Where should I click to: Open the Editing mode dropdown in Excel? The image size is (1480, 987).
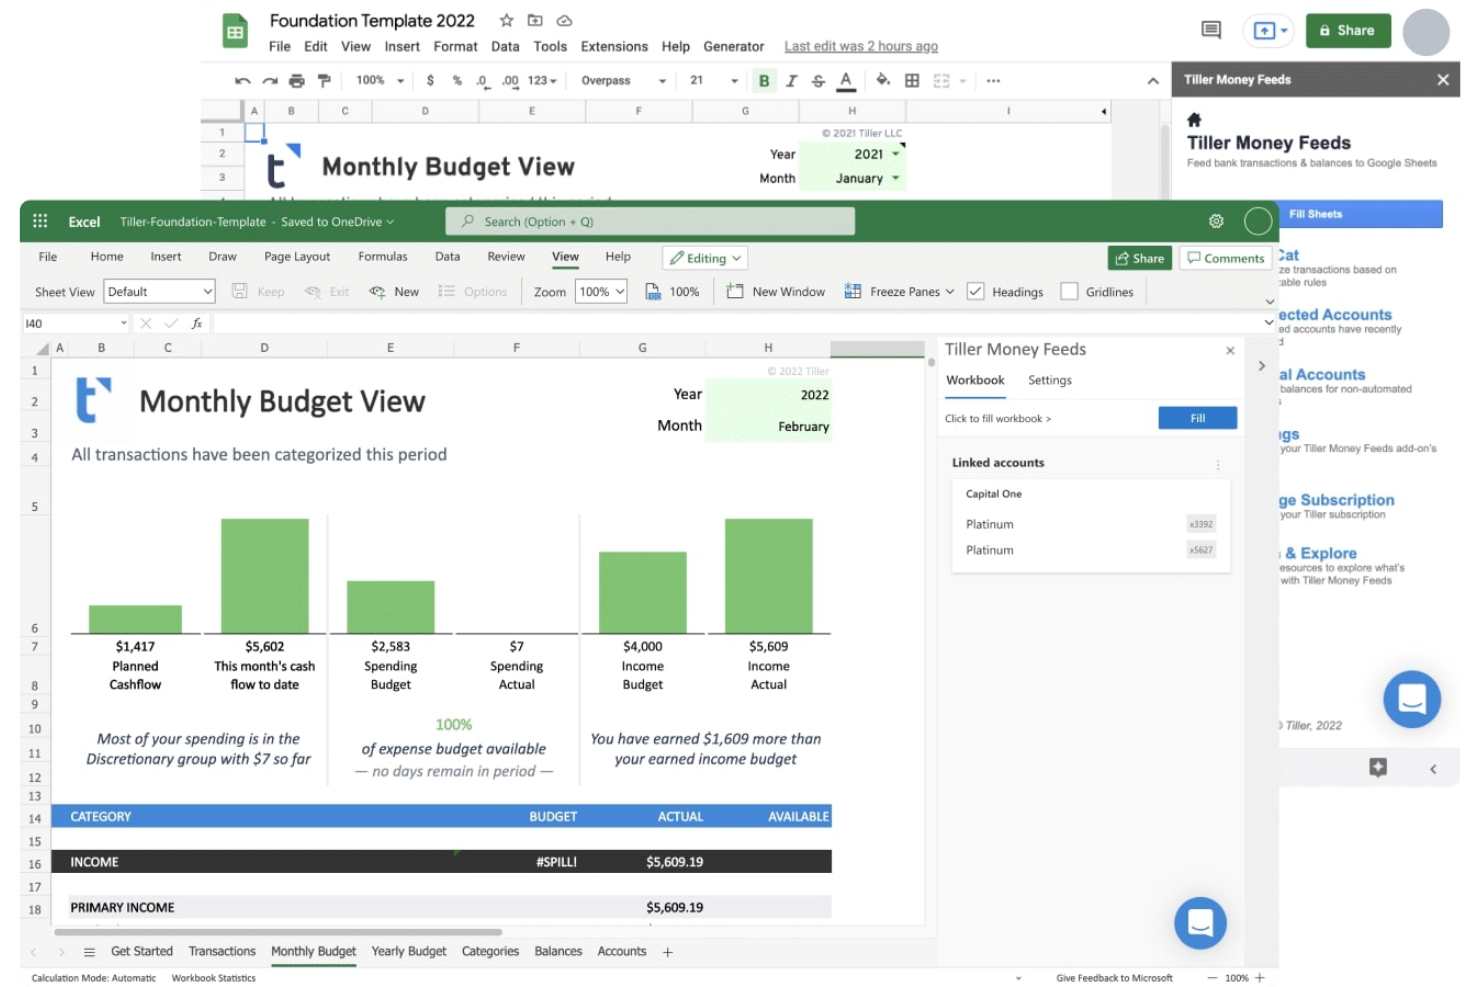pyautogui.click(x=704, y=258)
